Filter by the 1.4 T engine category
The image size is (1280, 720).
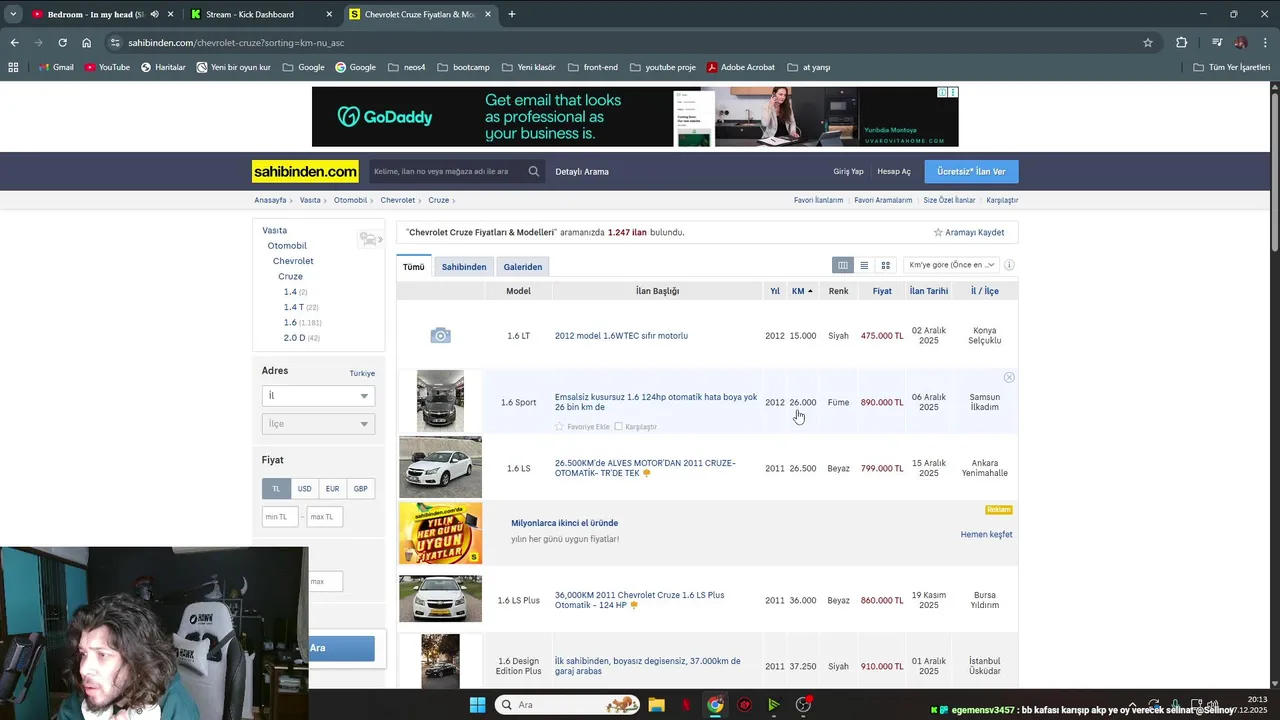tap(294, 307)
